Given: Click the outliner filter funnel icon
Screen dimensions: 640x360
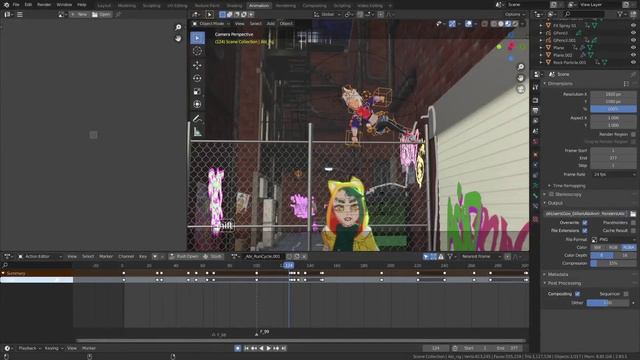Looking at the screenshot, I should (620, 14).
